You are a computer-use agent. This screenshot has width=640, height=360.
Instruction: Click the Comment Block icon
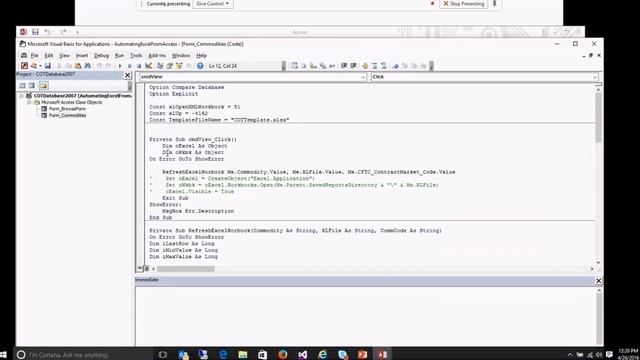click(374, 66)
